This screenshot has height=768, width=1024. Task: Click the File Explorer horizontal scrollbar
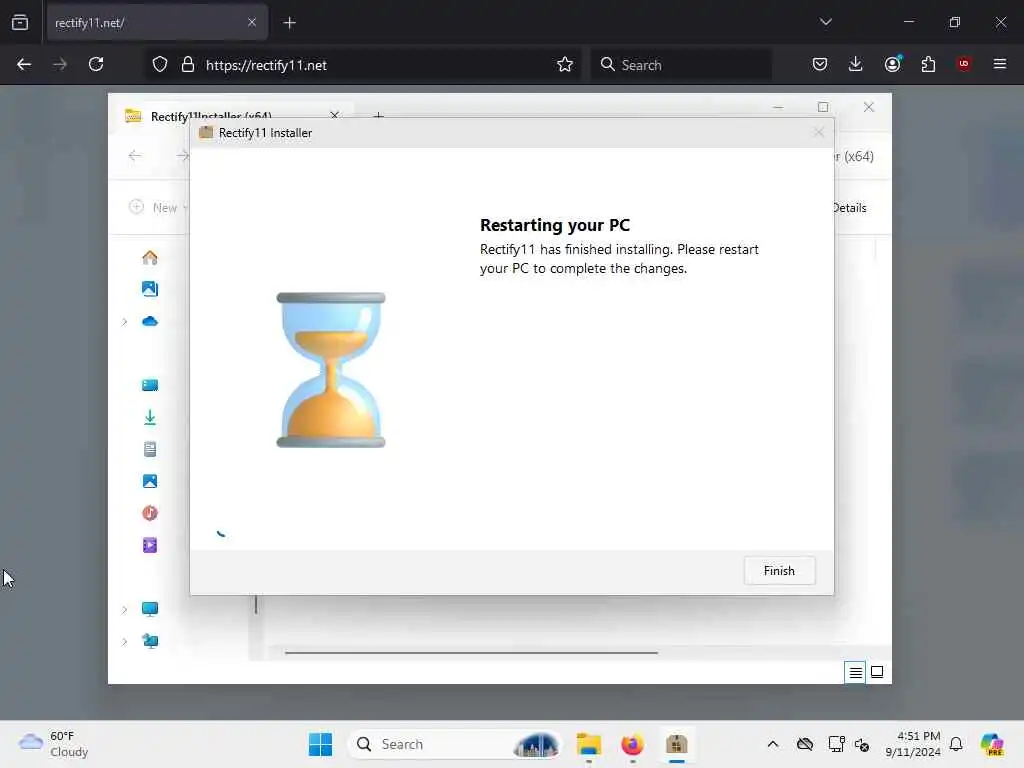click(x=471, y=652)
